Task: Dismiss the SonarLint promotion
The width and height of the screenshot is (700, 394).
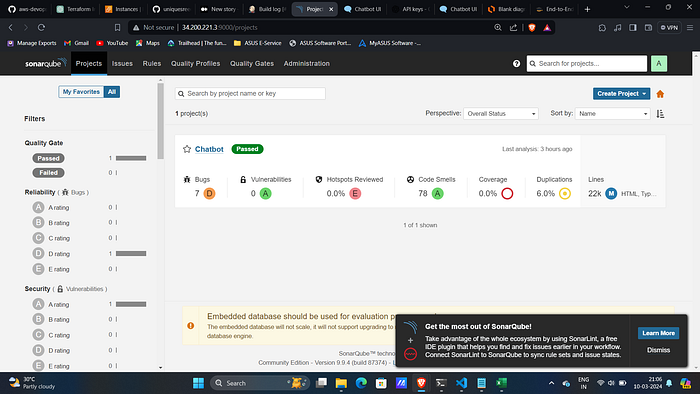Action: pyautogui.click(x=658, y=350)
